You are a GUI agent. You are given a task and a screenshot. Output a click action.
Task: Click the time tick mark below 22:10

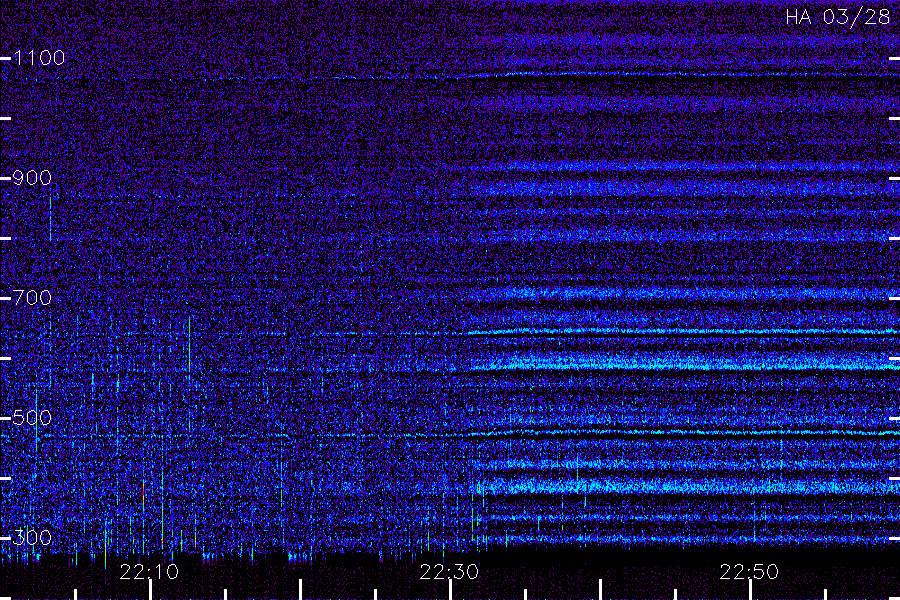tap(150, 590)
